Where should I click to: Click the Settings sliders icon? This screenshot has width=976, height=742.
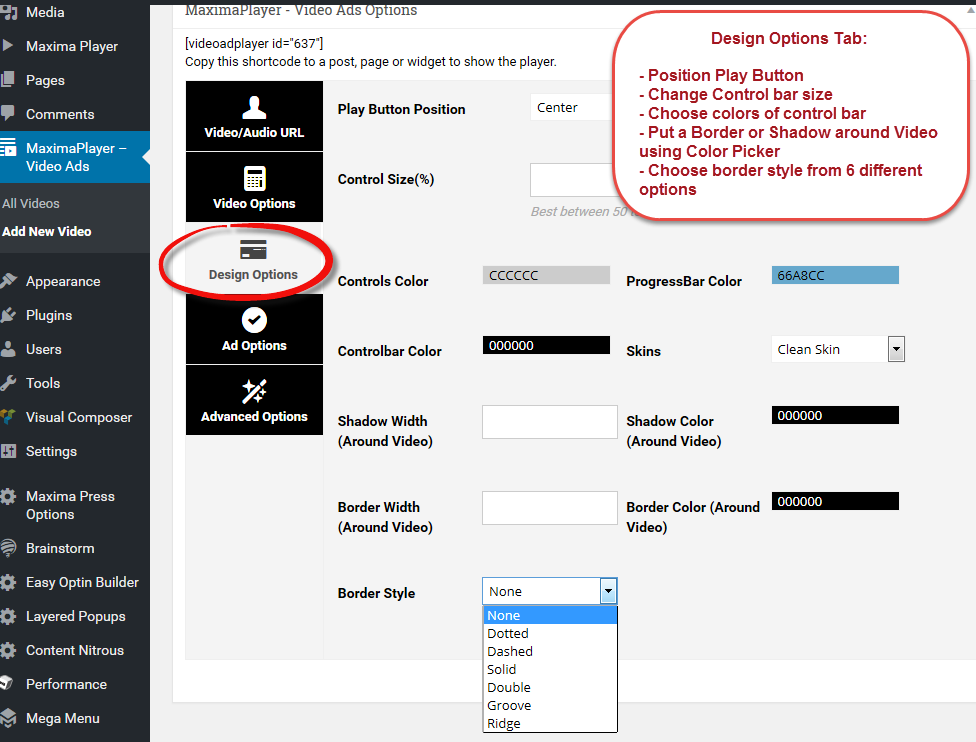(8, 451)
